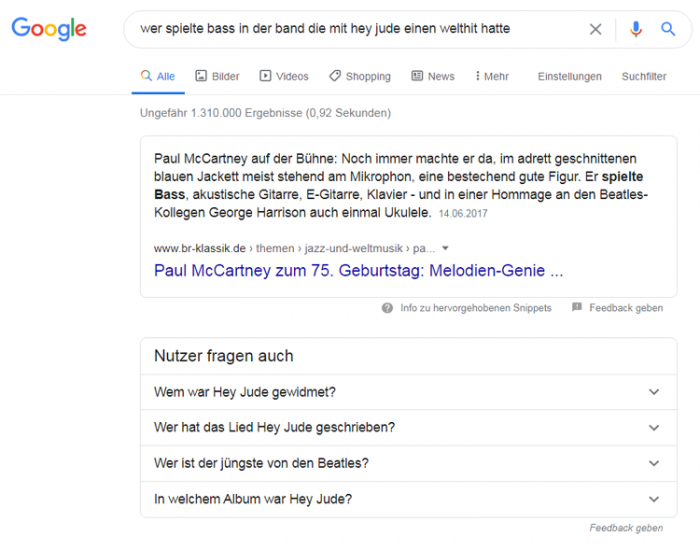Open Paul McCartney zum 75. Geburtstag link

(x=358, y=271)
